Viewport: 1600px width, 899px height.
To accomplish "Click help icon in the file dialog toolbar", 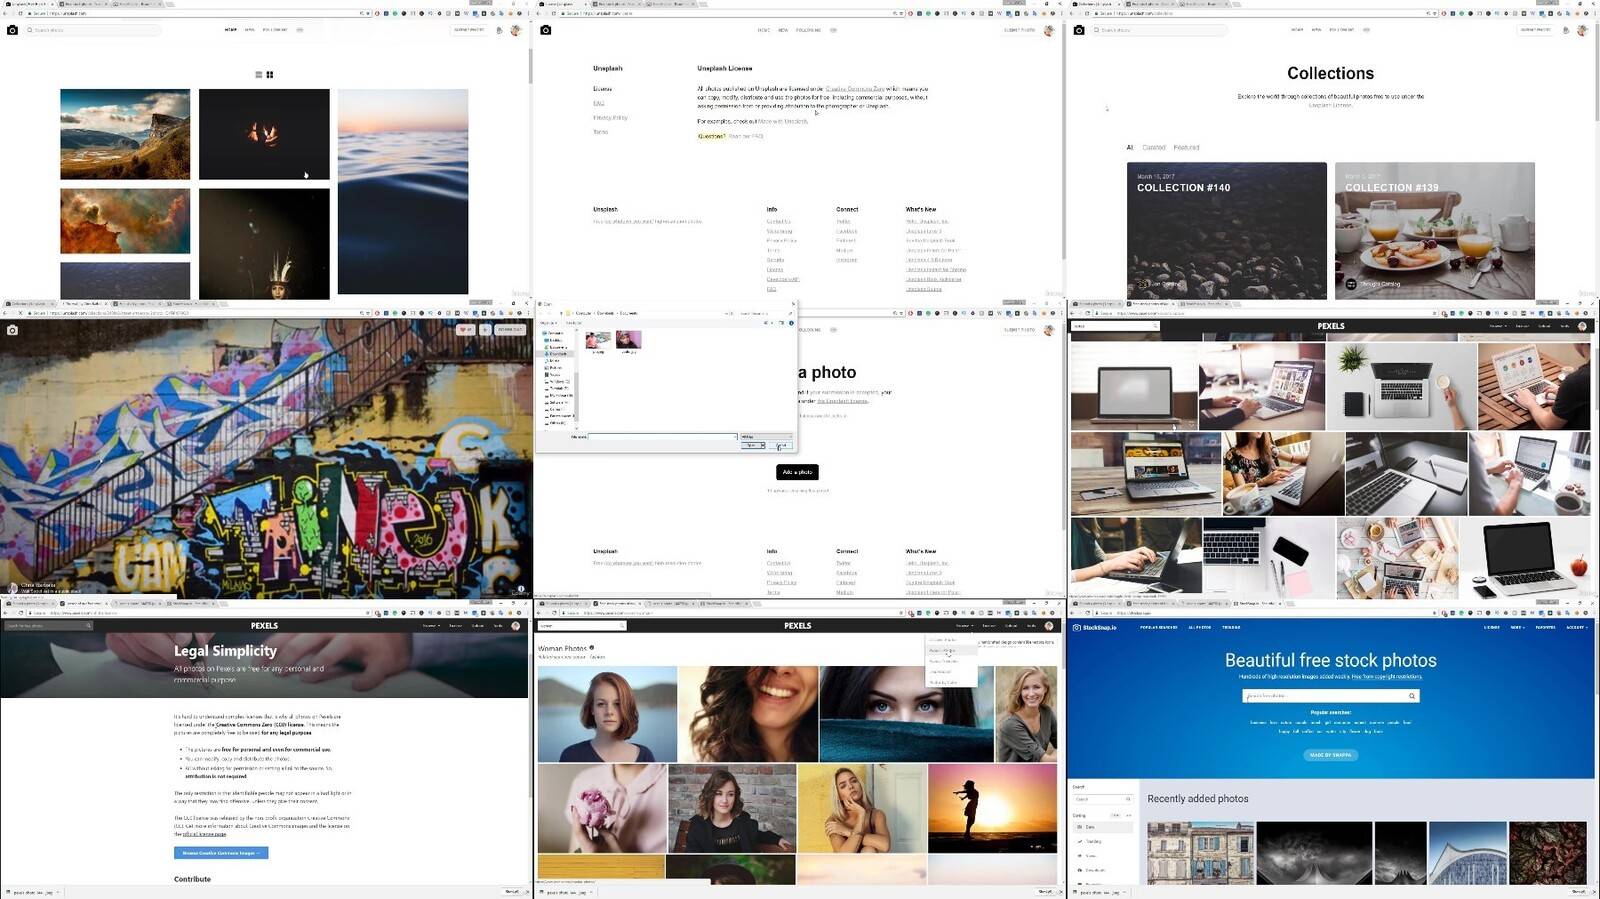I will (x=791, y=323).
